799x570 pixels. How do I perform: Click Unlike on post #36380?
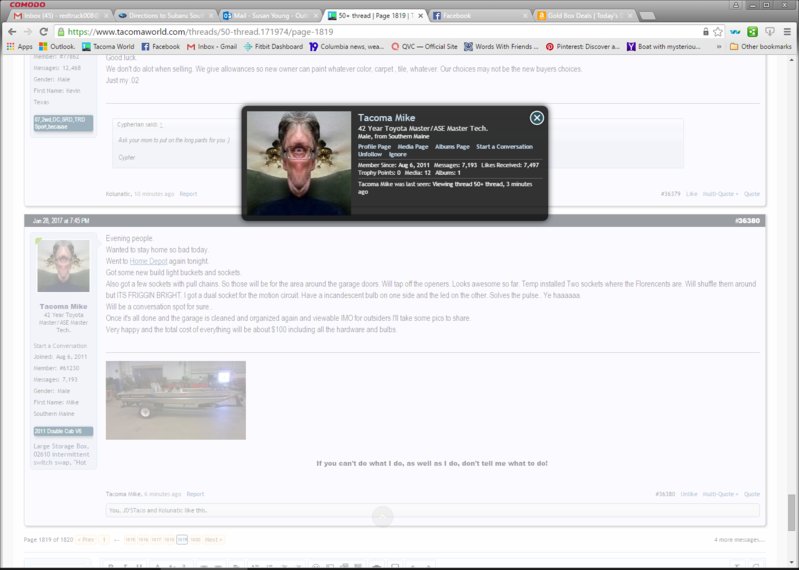pos(688,494)
